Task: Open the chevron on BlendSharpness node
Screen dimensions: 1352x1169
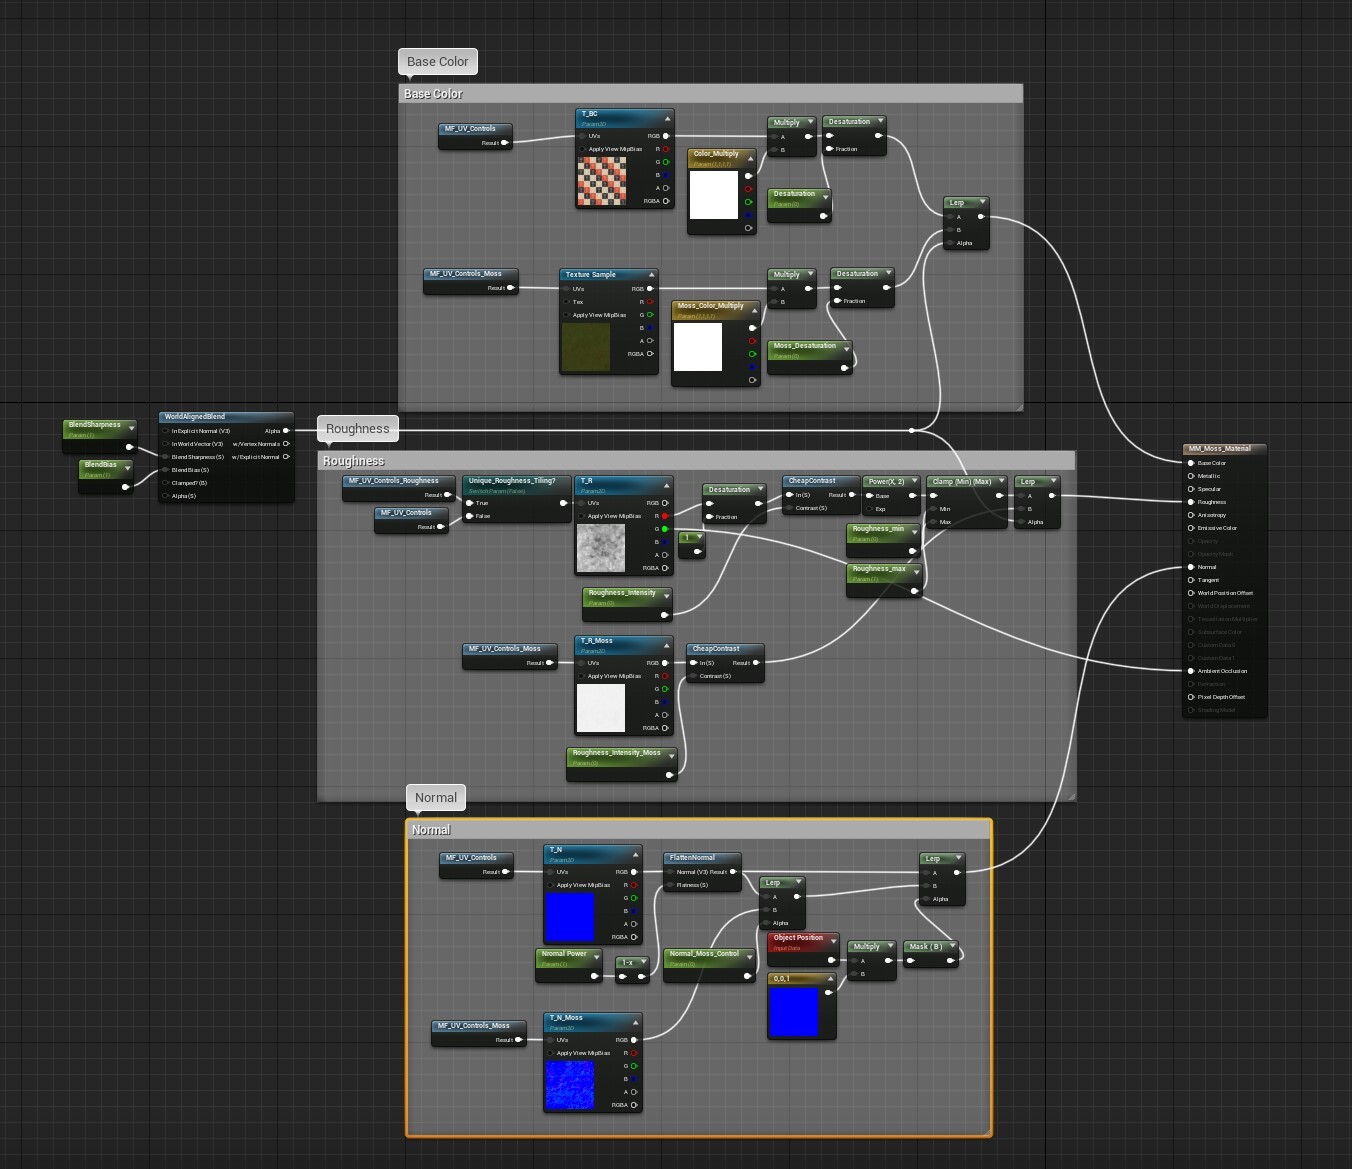Action: tap(130, 428)
